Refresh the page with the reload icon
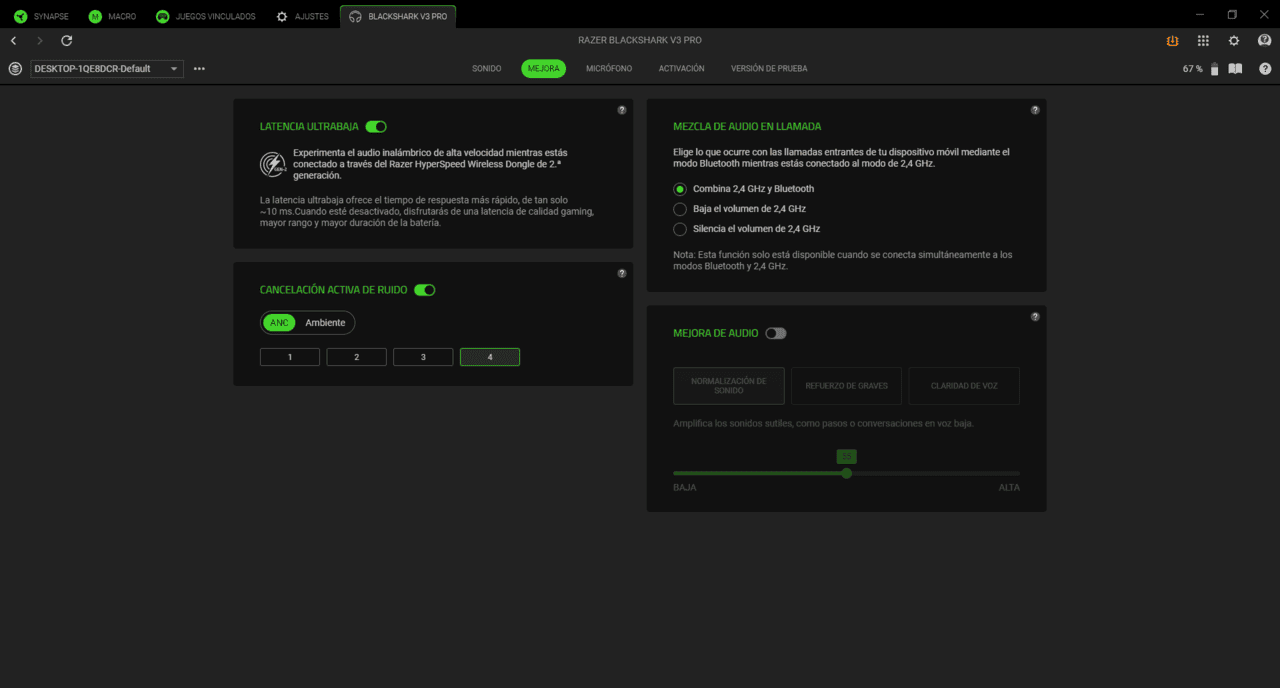Viewport: 1280px width, 688px height. point(67,41)
